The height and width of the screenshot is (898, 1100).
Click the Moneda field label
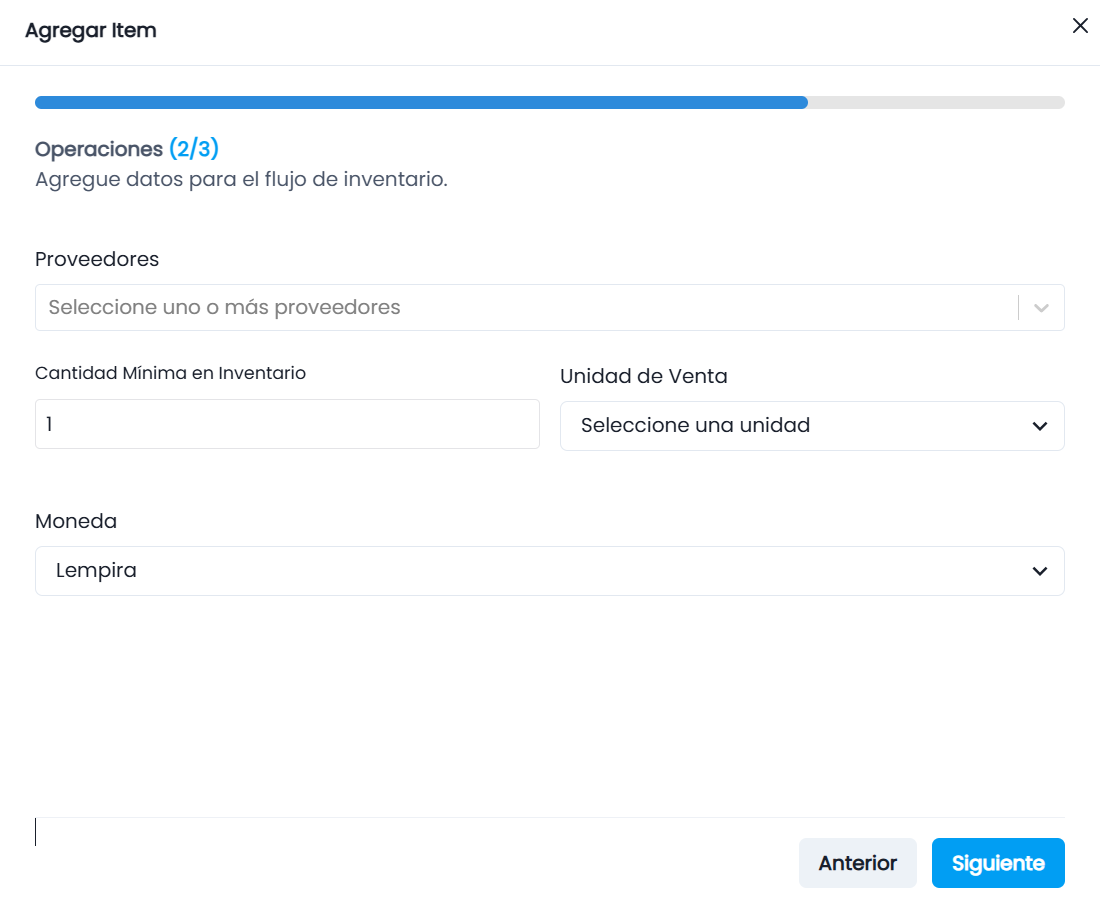pyautogui.click(x=76, y=521)
